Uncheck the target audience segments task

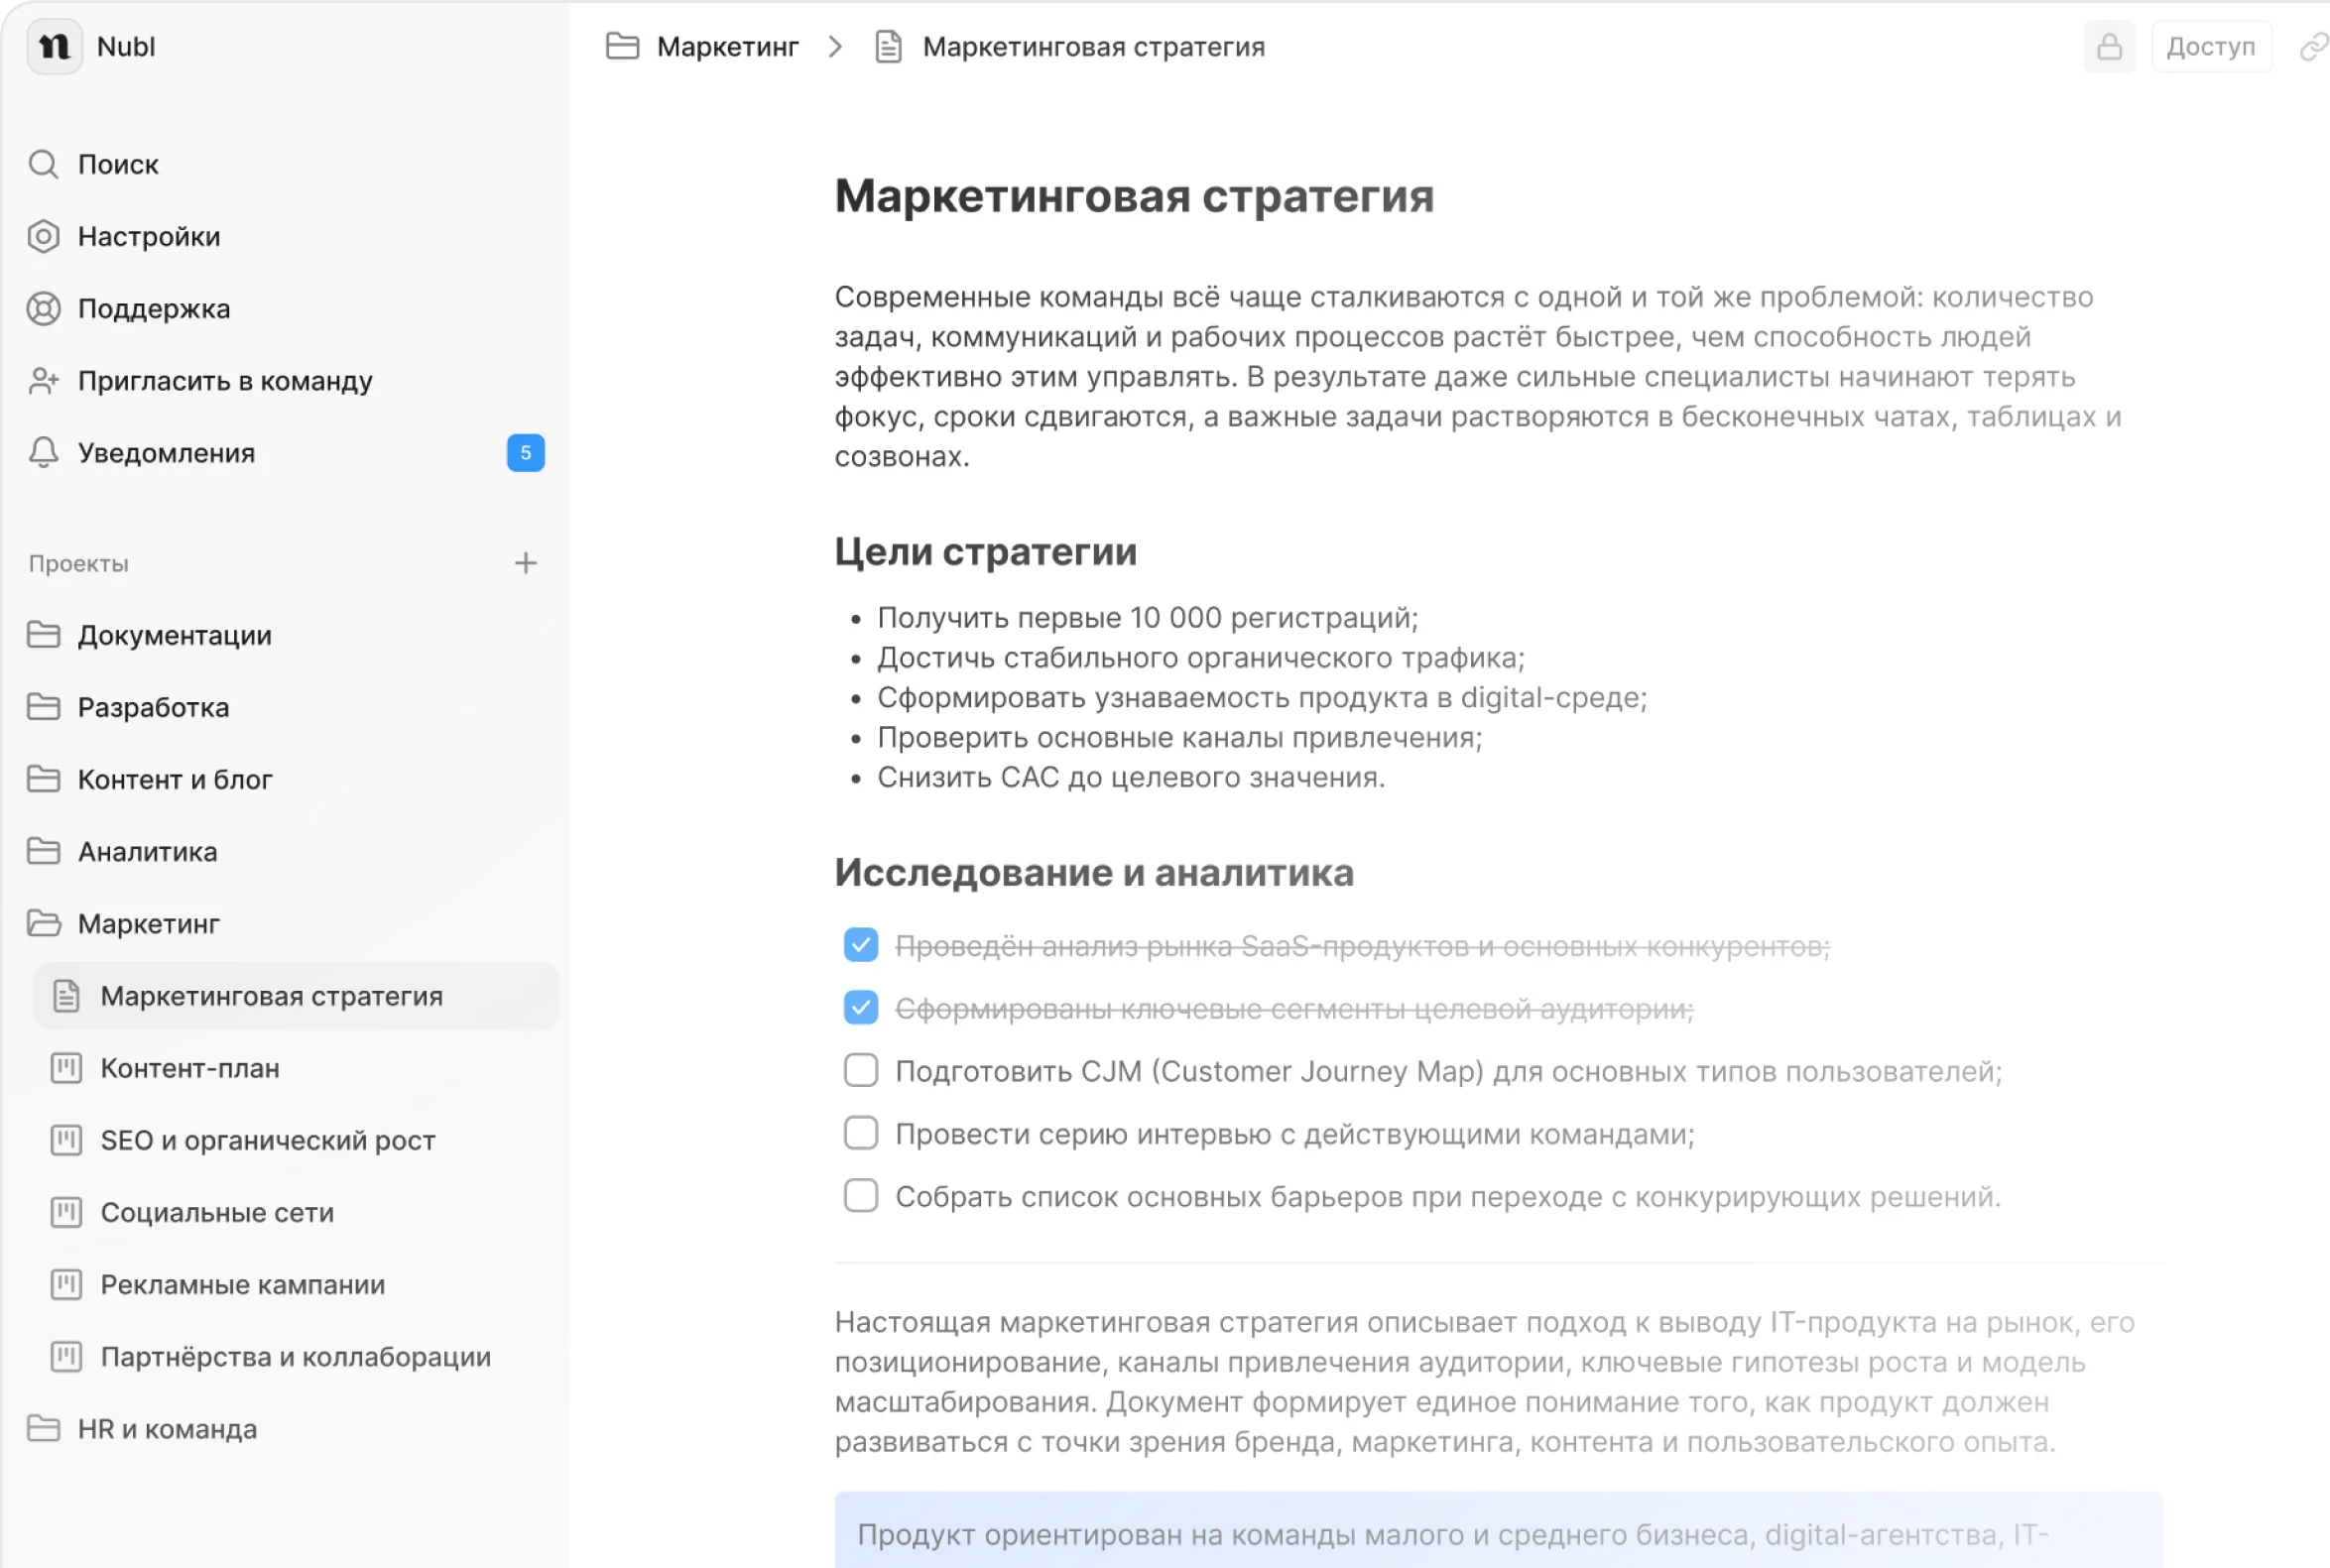click(x=860, y=1008)
